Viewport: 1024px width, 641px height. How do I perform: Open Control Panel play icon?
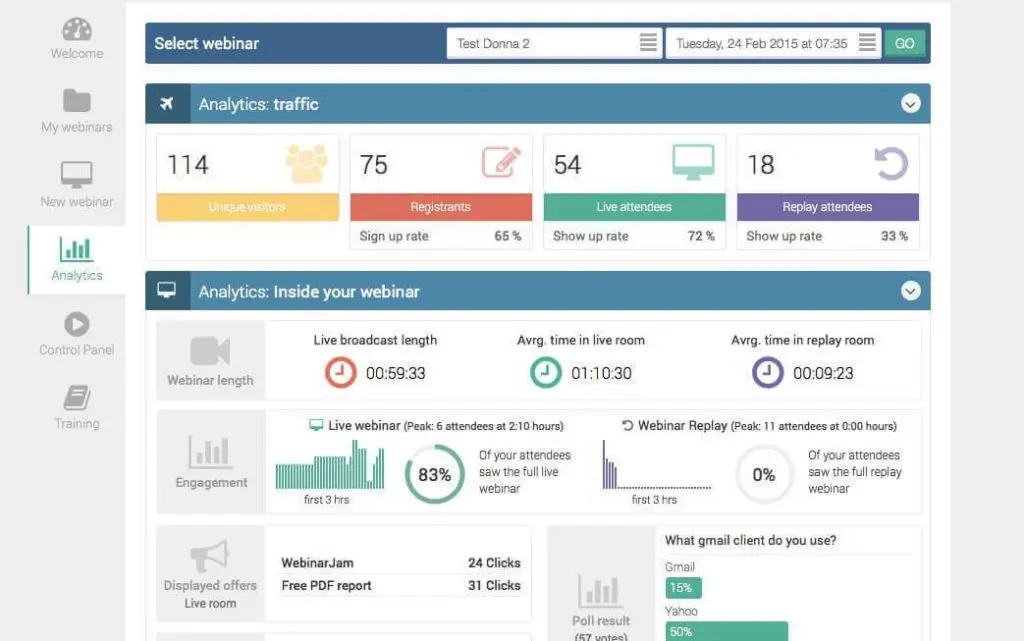[x=76, y=324]
